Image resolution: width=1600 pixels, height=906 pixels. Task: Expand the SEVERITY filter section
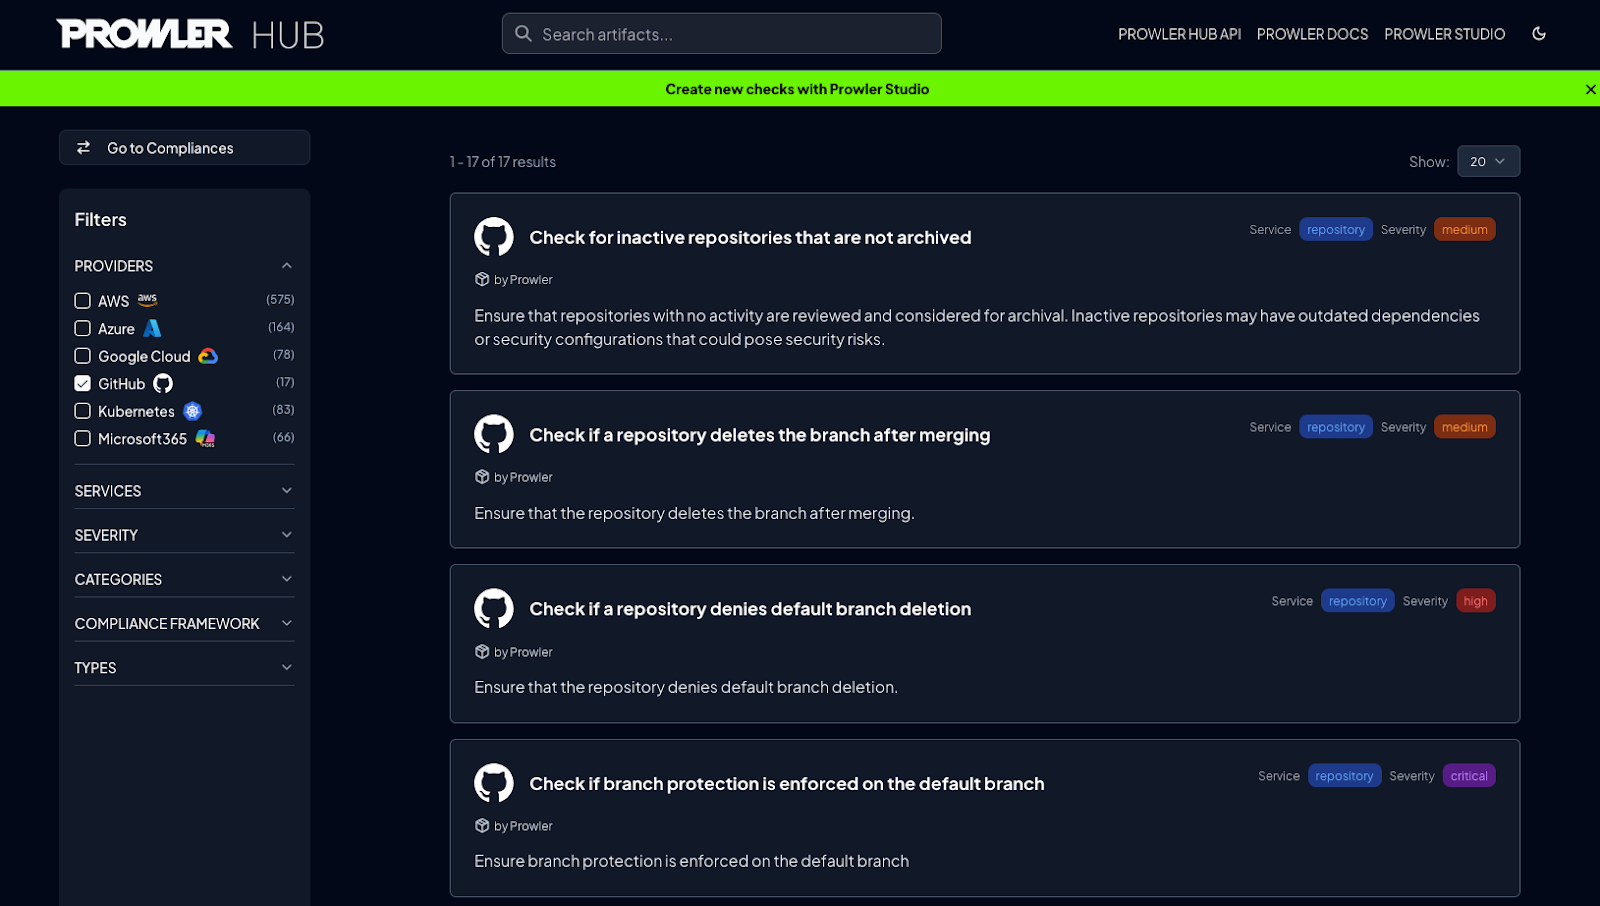[x=184, y=535]
